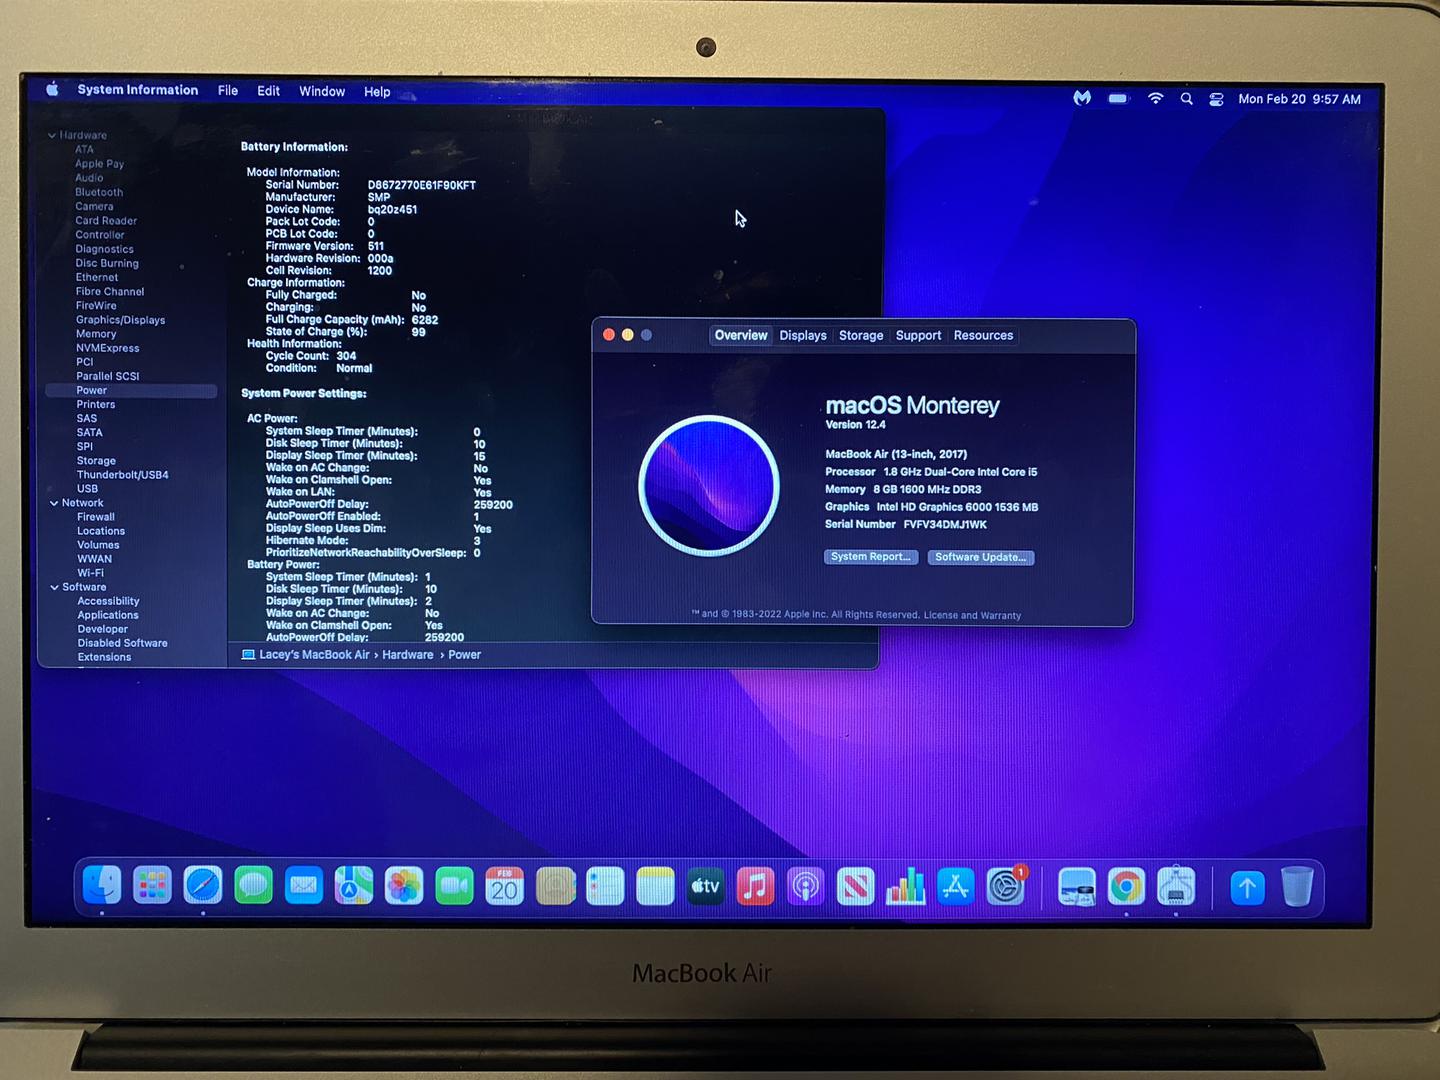Launch Safari from the dock
Viewport: 1440px width, 1080px height.
pyautogui.click(x=203, y=885)
